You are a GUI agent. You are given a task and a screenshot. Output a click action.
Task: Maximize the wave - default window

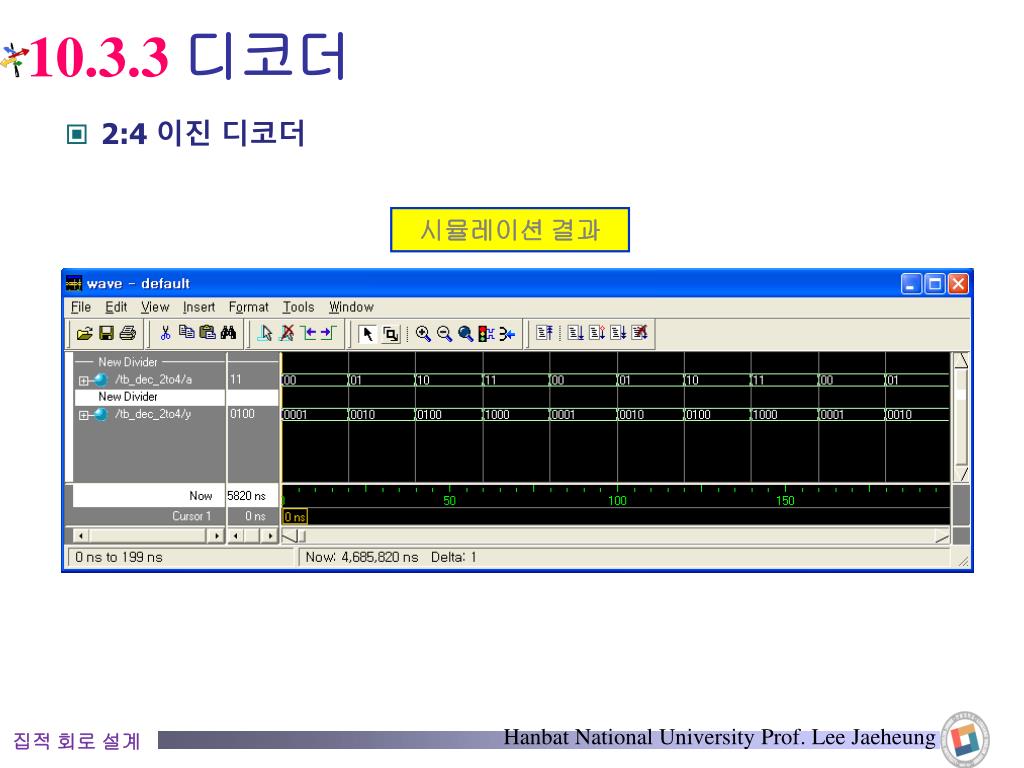(935, 284)
